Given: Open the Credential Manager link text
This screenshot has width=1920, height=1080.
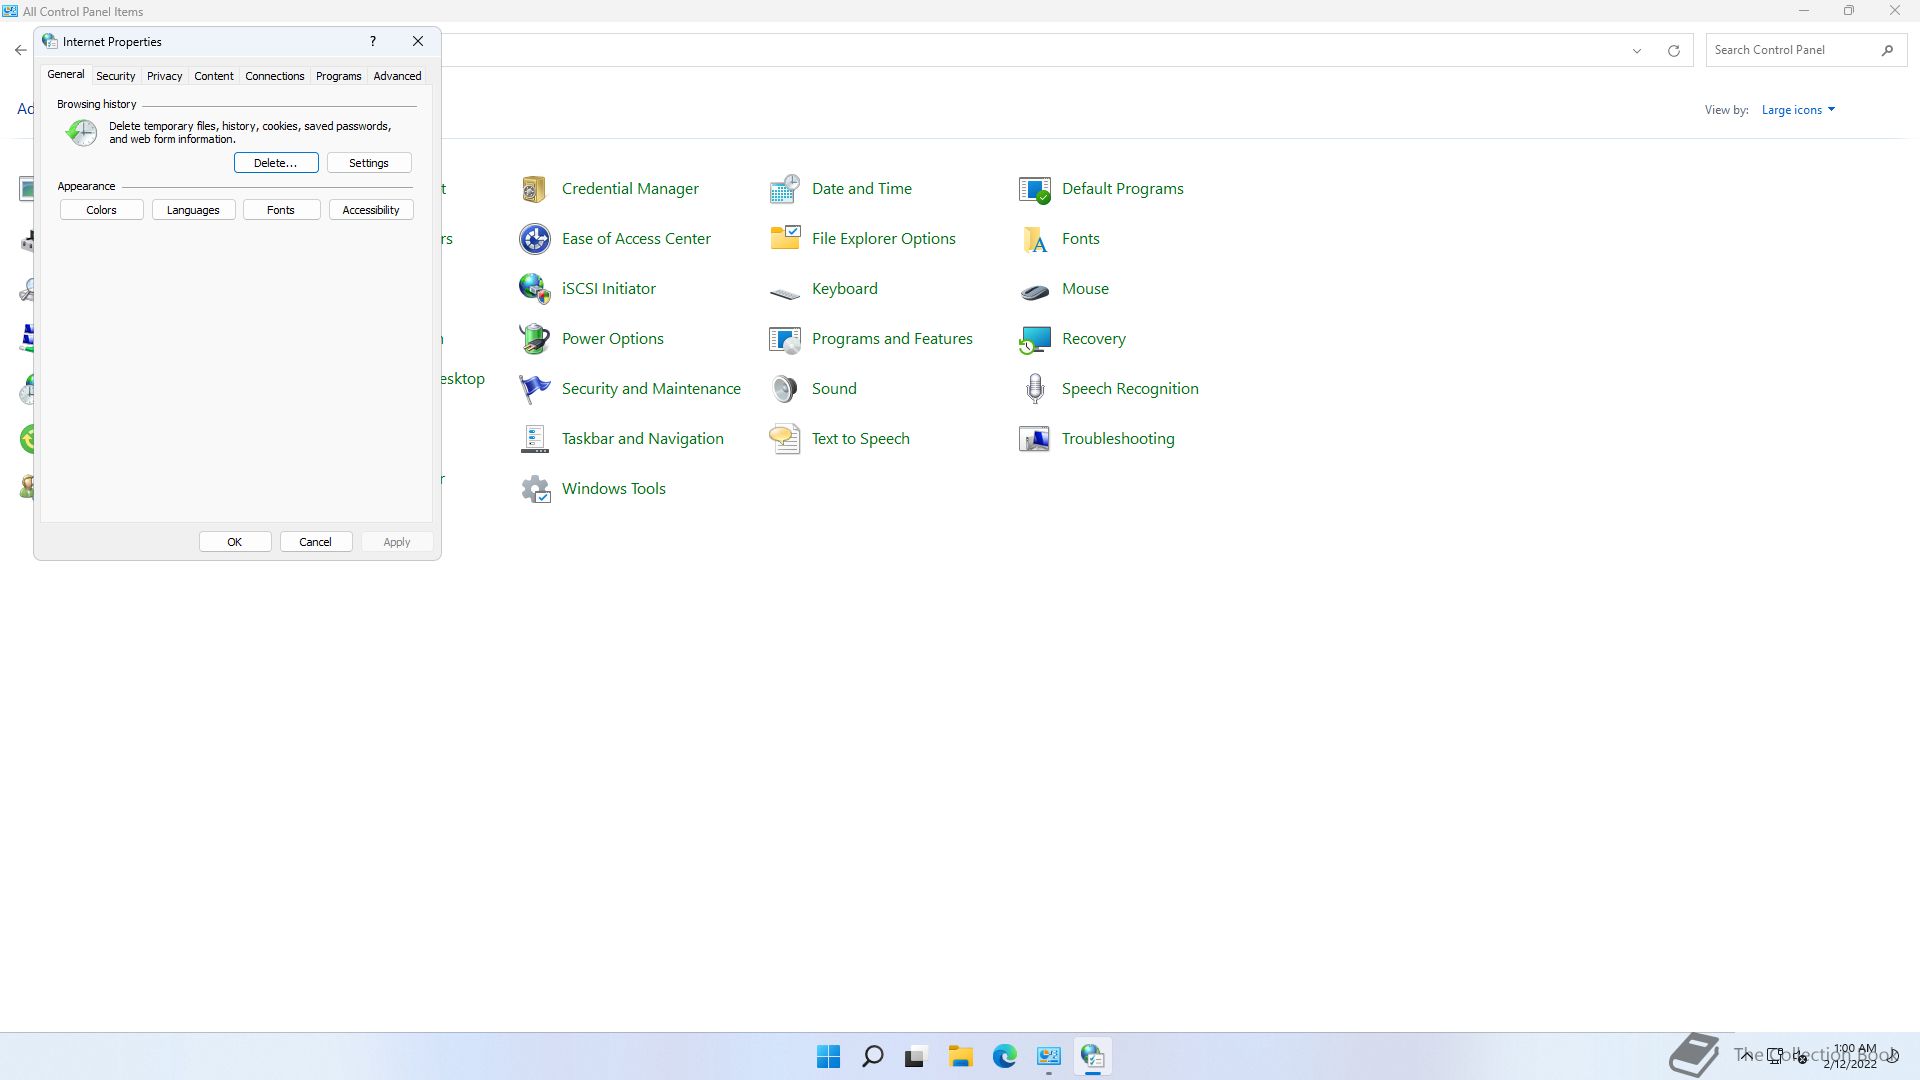Looking at the screenshot, I should (x=630, y=189).
